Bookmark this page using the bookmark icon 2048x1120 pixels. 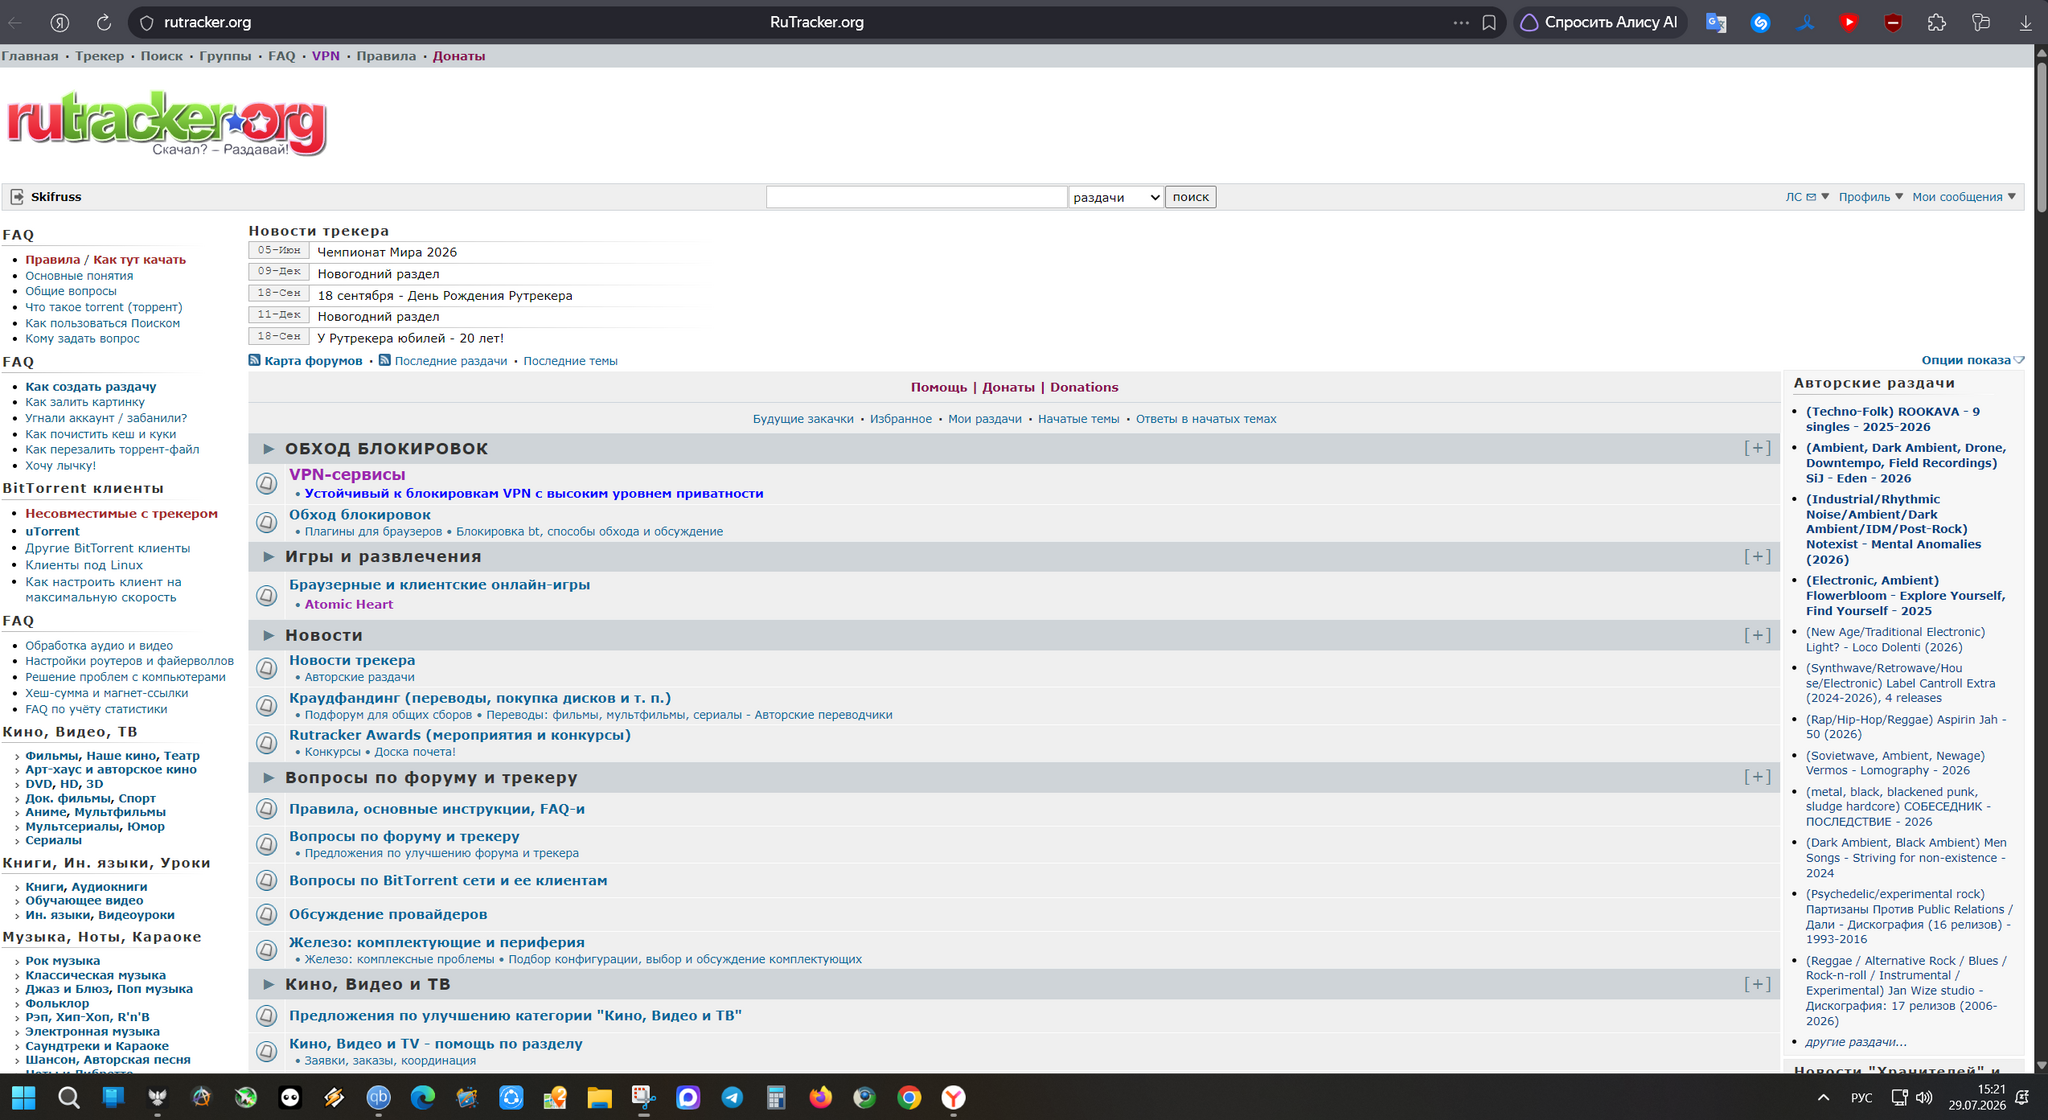tap(1489, 22)
